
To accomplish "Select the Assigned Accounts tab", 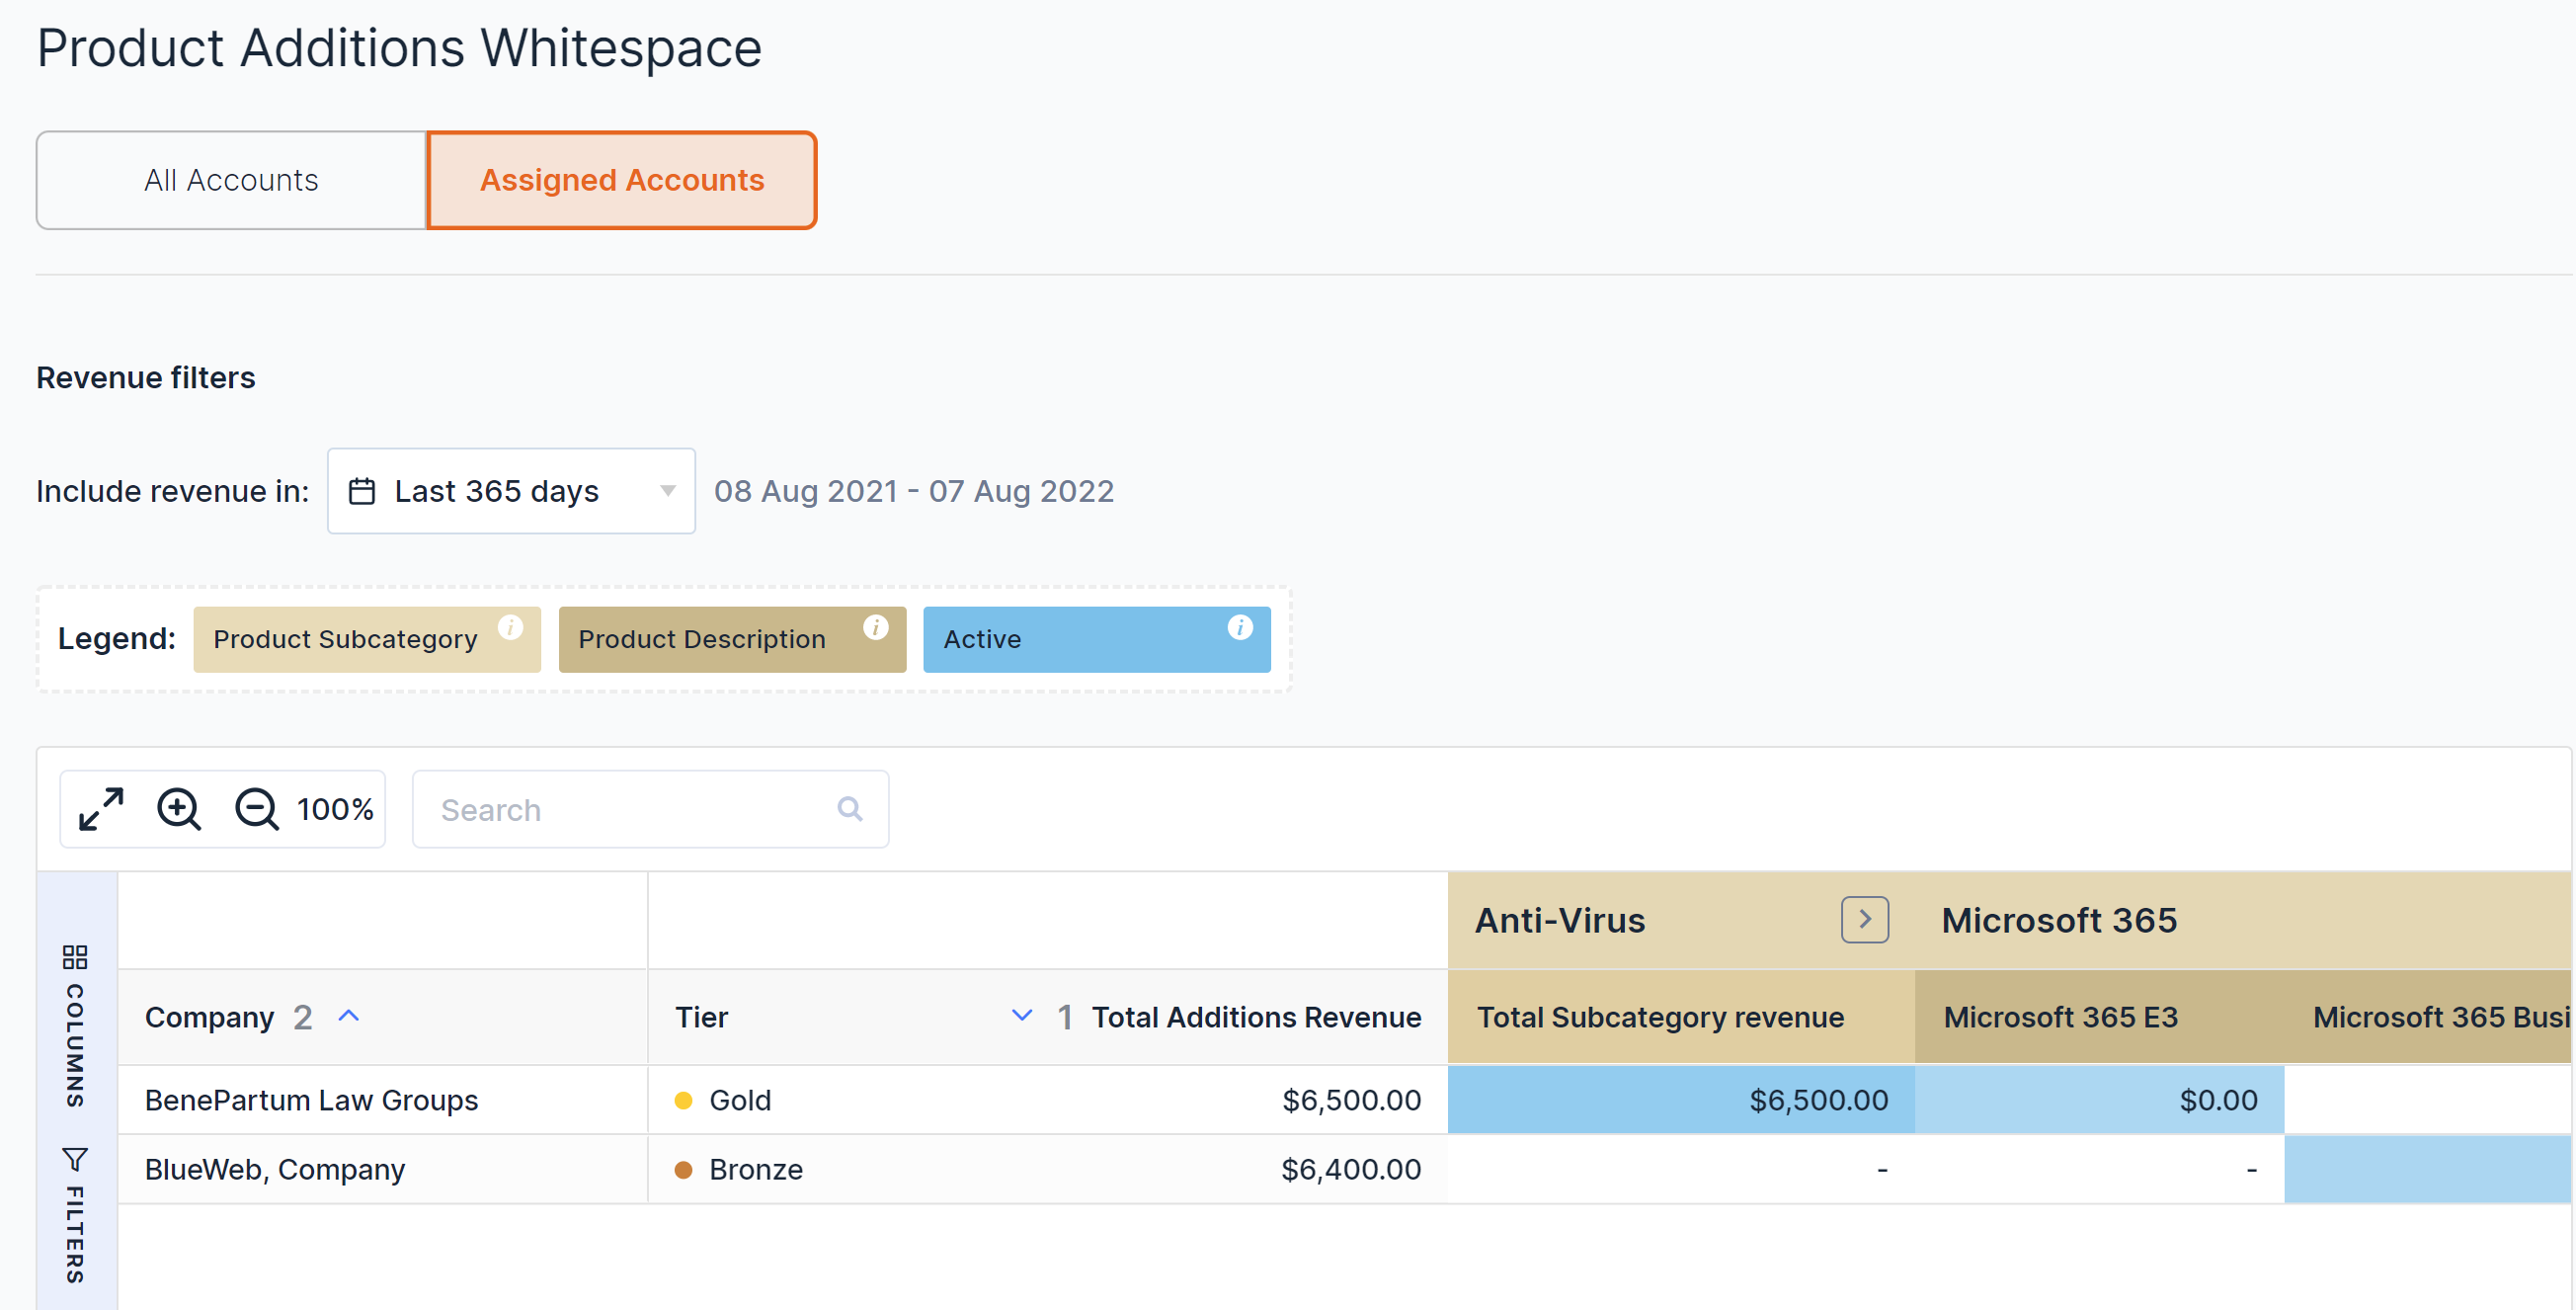I will [x=622, y=180].
